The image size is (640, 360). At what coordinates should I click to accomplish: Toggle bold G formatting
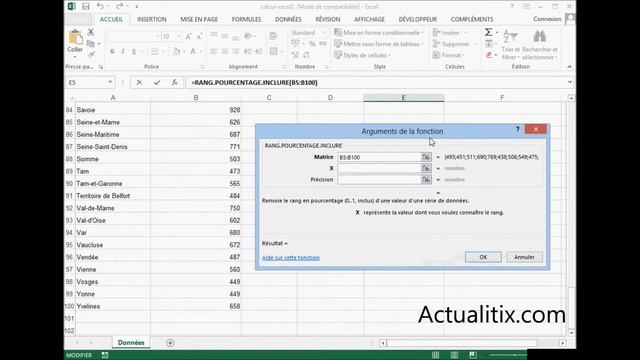pos(112,51)
